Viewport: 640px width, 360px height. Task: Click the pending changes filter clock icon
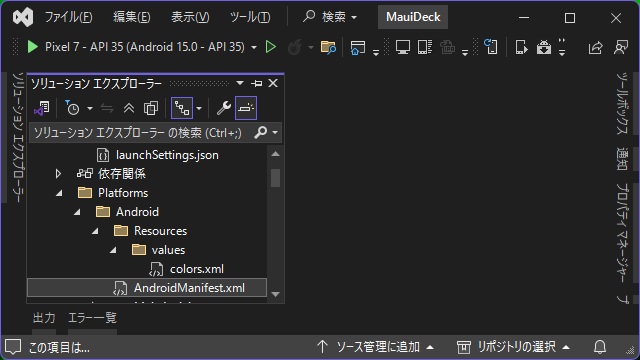(x=73, y=108)
